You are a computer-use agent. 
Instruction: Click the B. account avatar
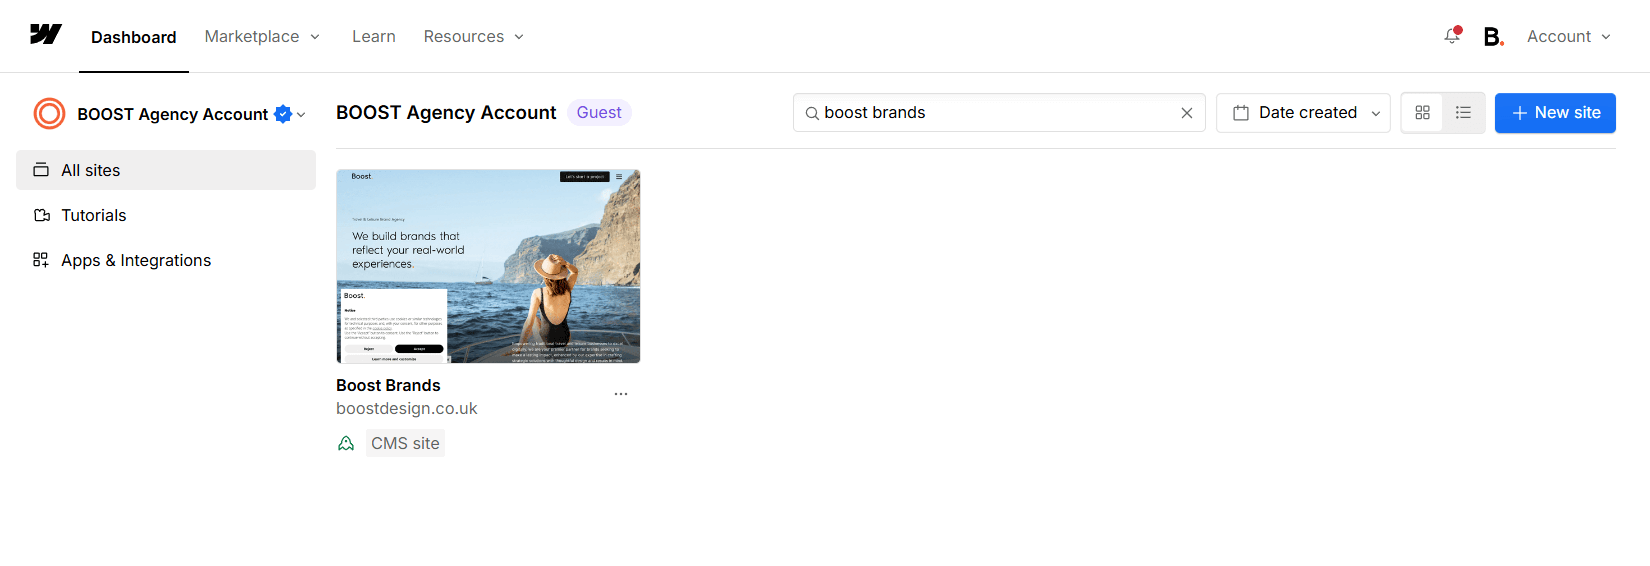coord(1493,37)
